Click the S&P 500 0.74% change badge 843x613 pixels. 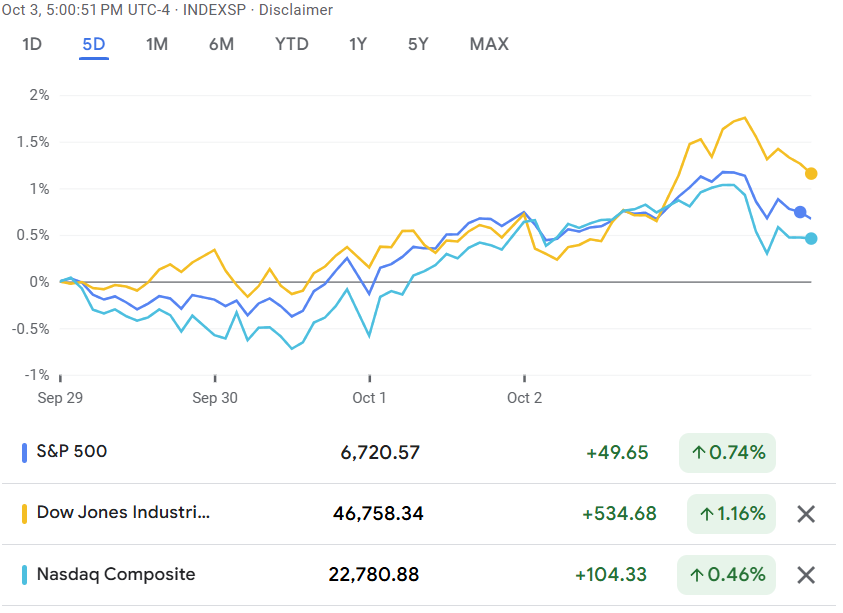pos(726,453)
